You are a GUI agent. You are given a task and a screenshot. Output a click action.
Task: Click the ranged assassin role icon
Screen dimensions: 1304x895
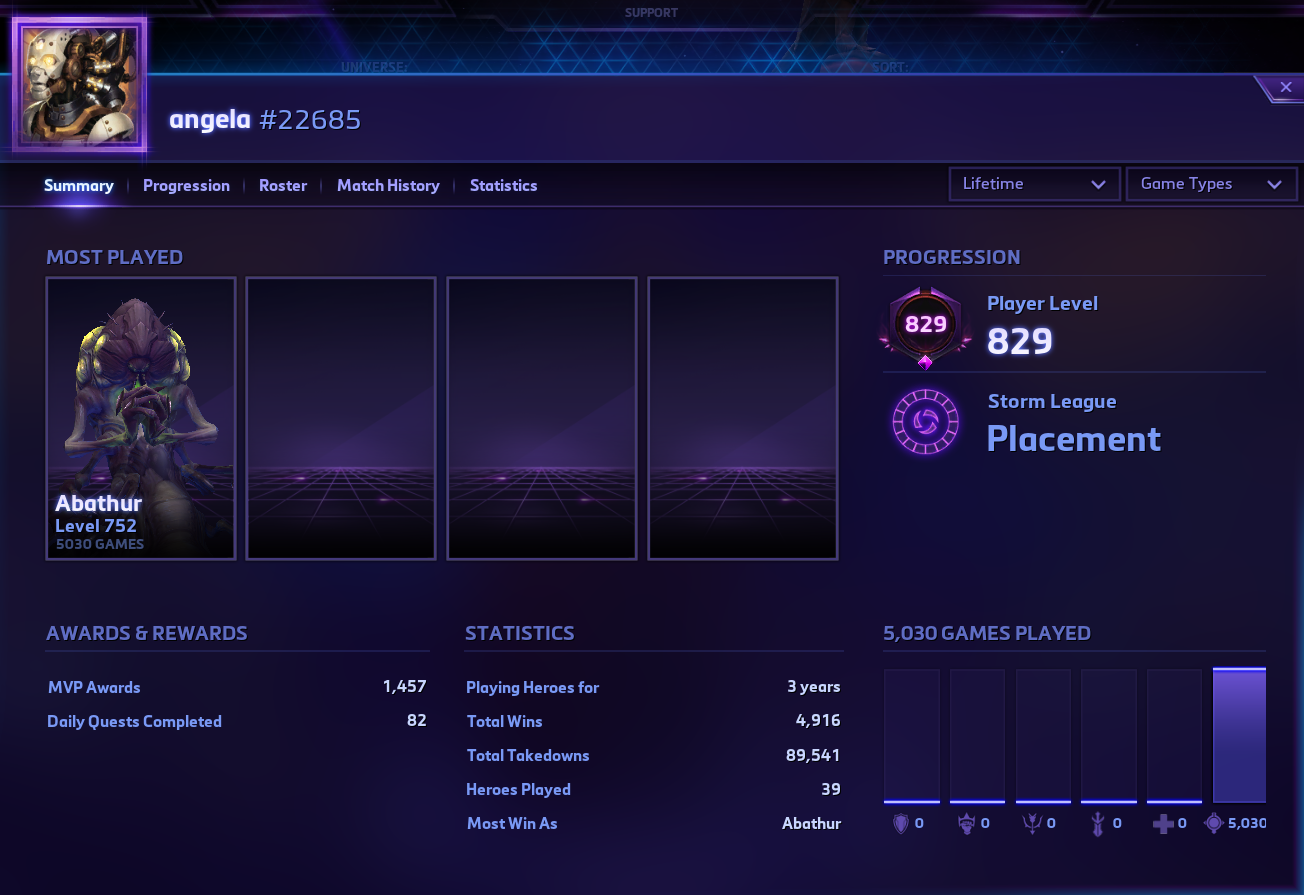pos(1032,824)
